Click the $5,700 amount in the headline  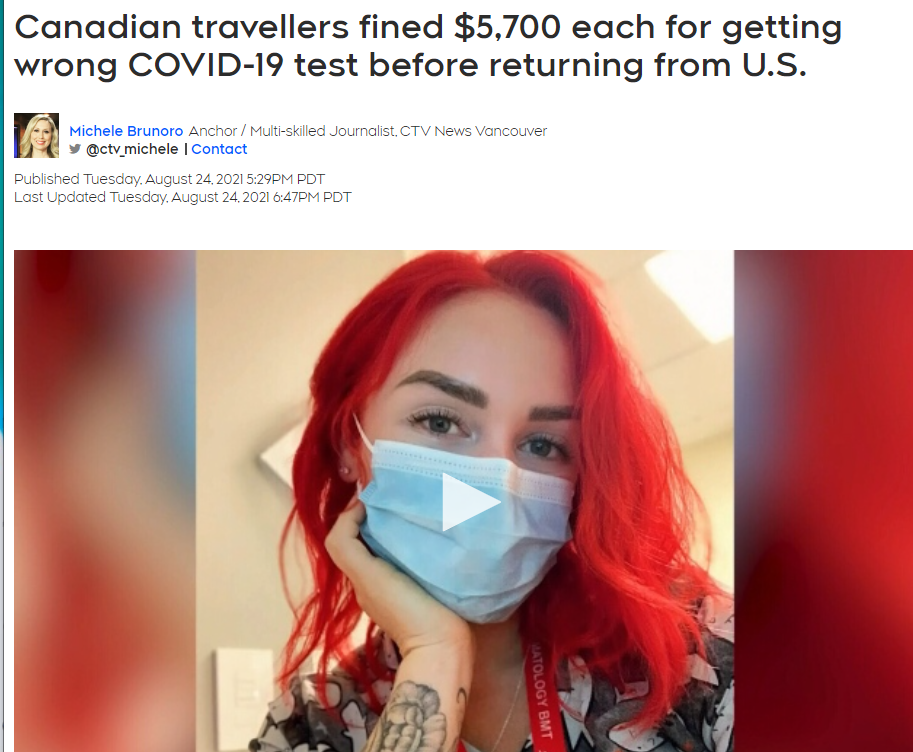(x=507, y=27)
